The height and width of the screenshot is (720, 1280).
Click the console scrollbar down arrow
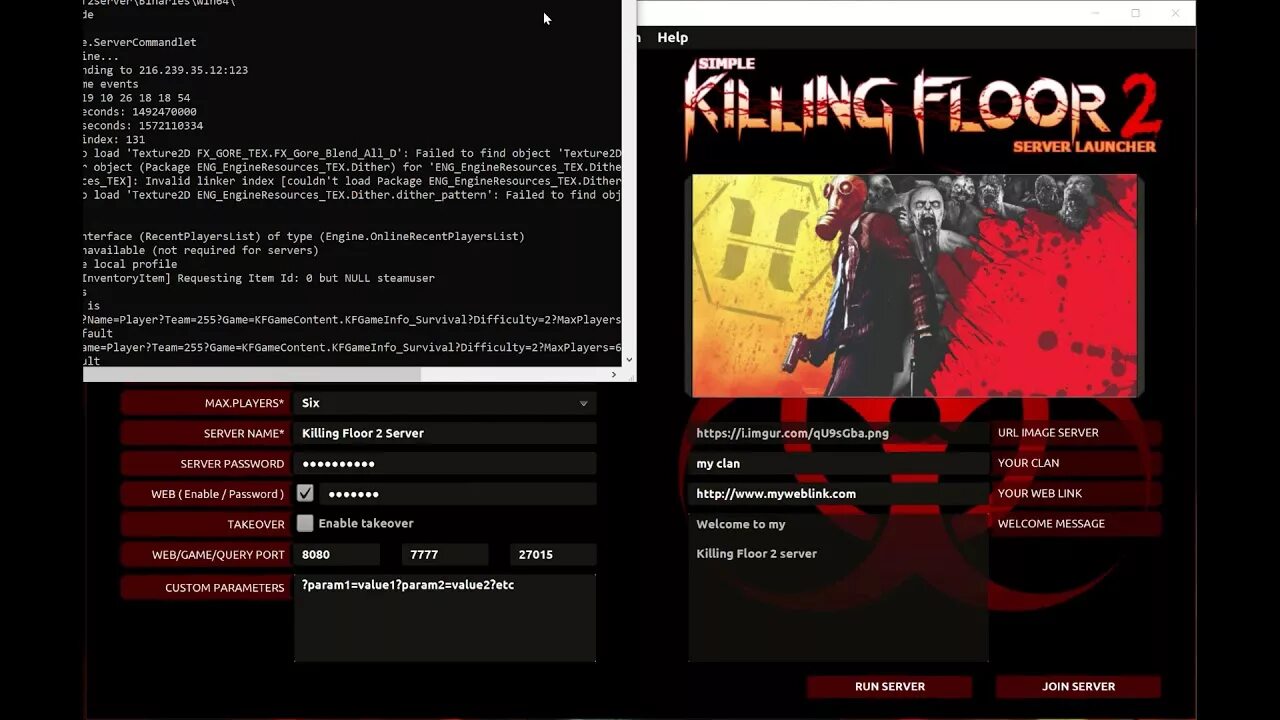pyautogui.click(x=629, y=359)
